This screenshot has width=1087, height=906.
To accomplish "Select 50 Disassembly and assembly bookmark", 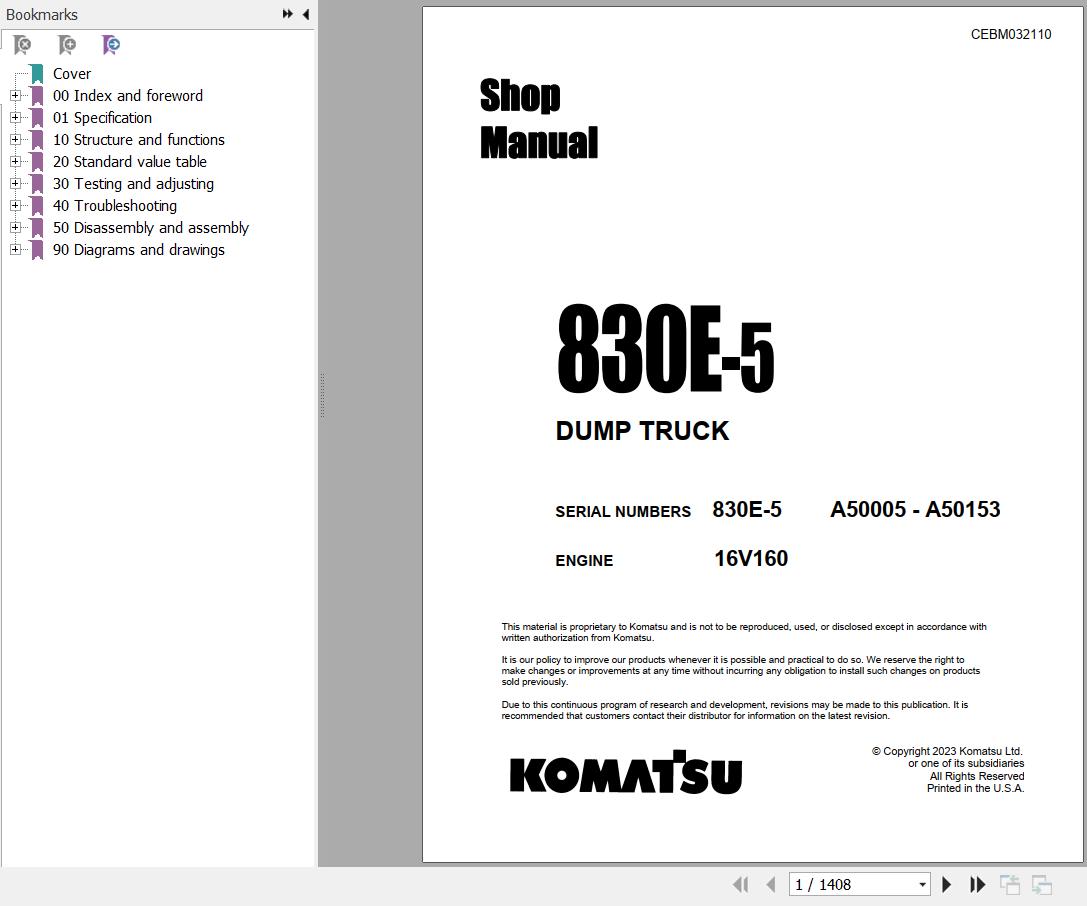I will pyautogui.click(x=150, y=227).
